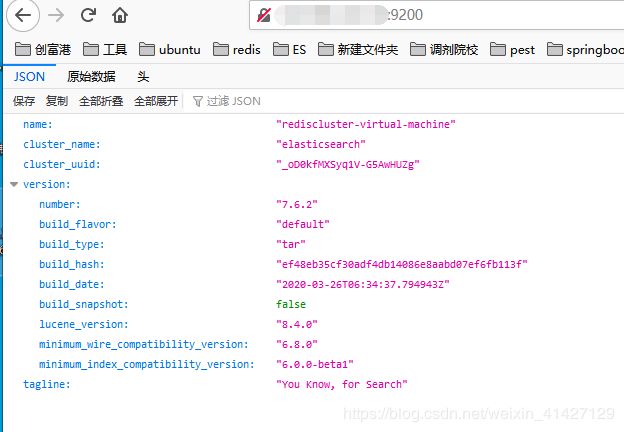Click the 保存 save button
The image size is (624, 432).
pos(24,101)
